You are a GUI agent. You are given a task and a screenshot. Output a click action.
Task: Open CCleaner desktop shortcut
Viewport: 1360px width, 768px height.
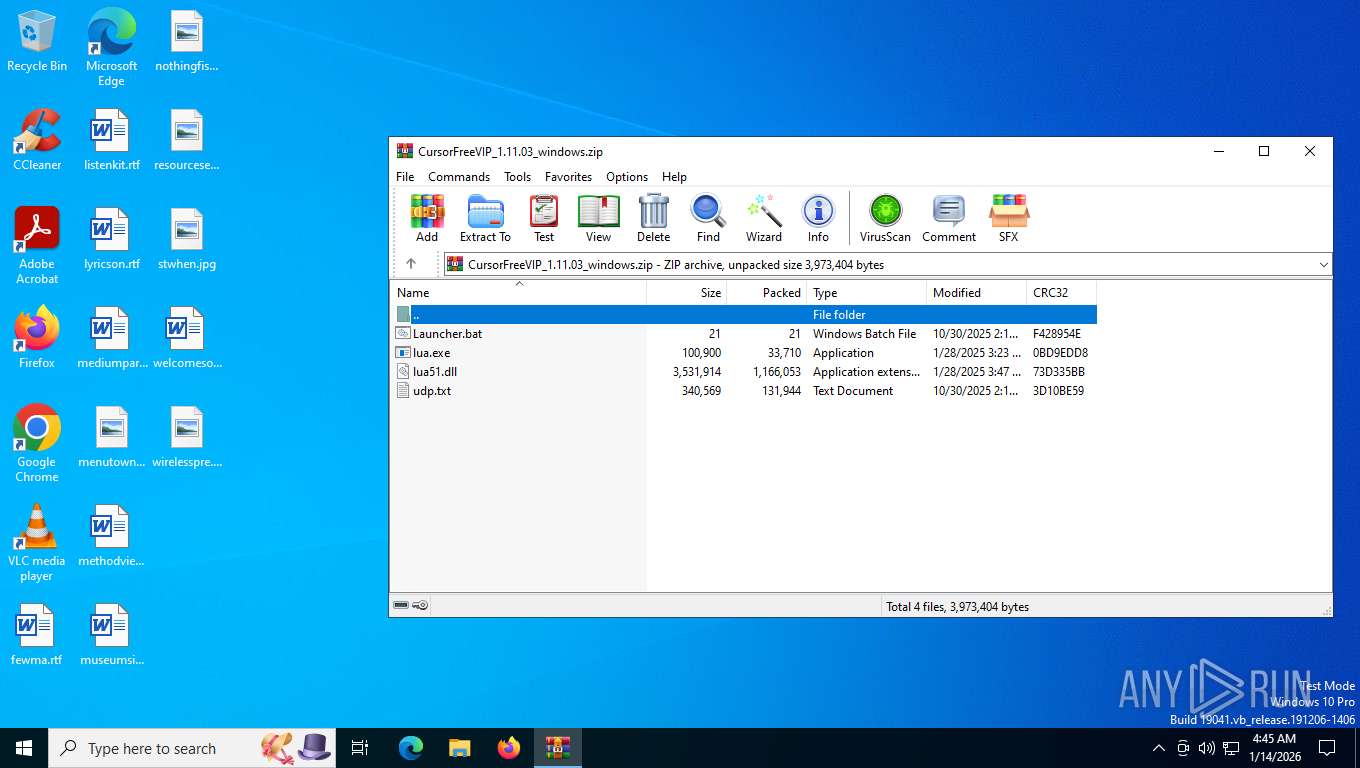(37, 140)
